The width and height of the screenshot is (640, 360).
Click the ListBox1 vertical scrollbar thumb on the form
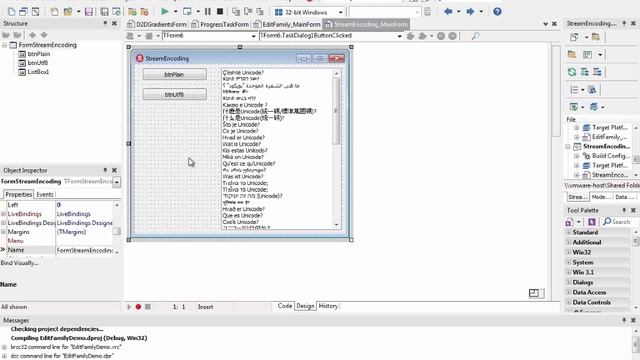[336, 110]
